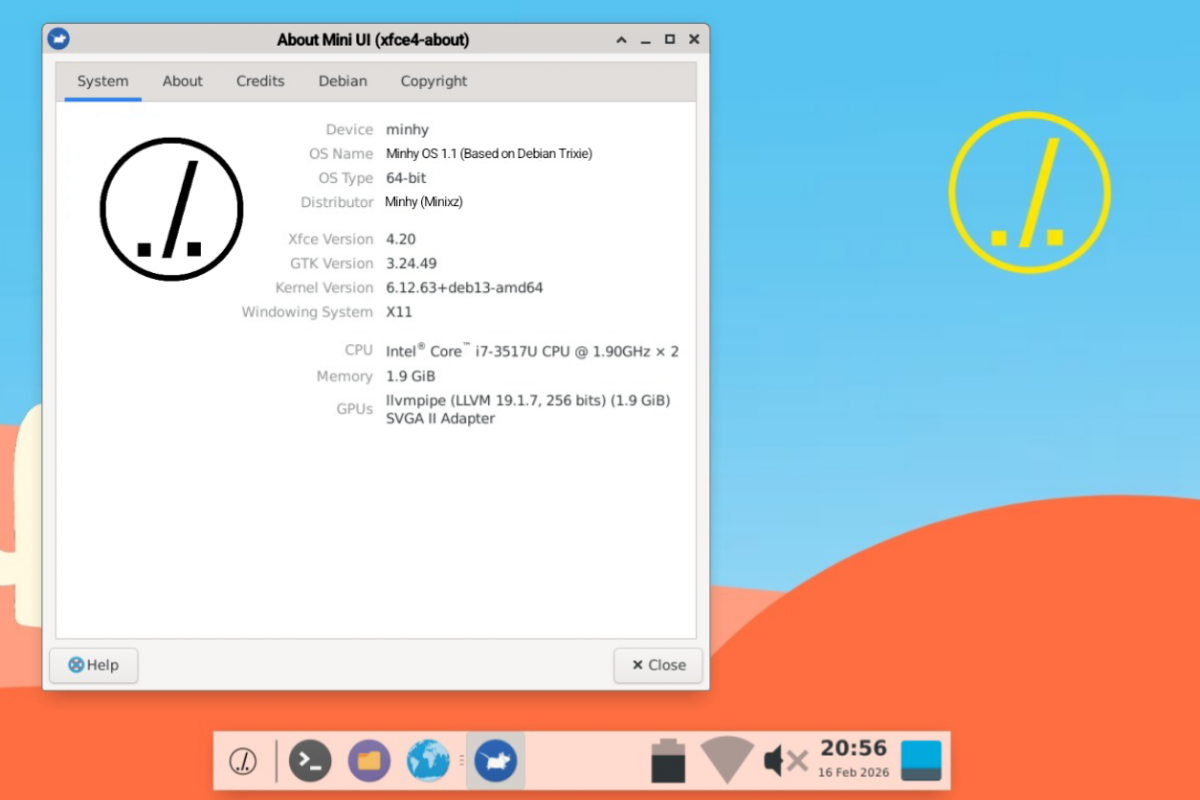View the Copyright tab
The width and height of the screenshot is (1200, 800).
click(434, 81)
